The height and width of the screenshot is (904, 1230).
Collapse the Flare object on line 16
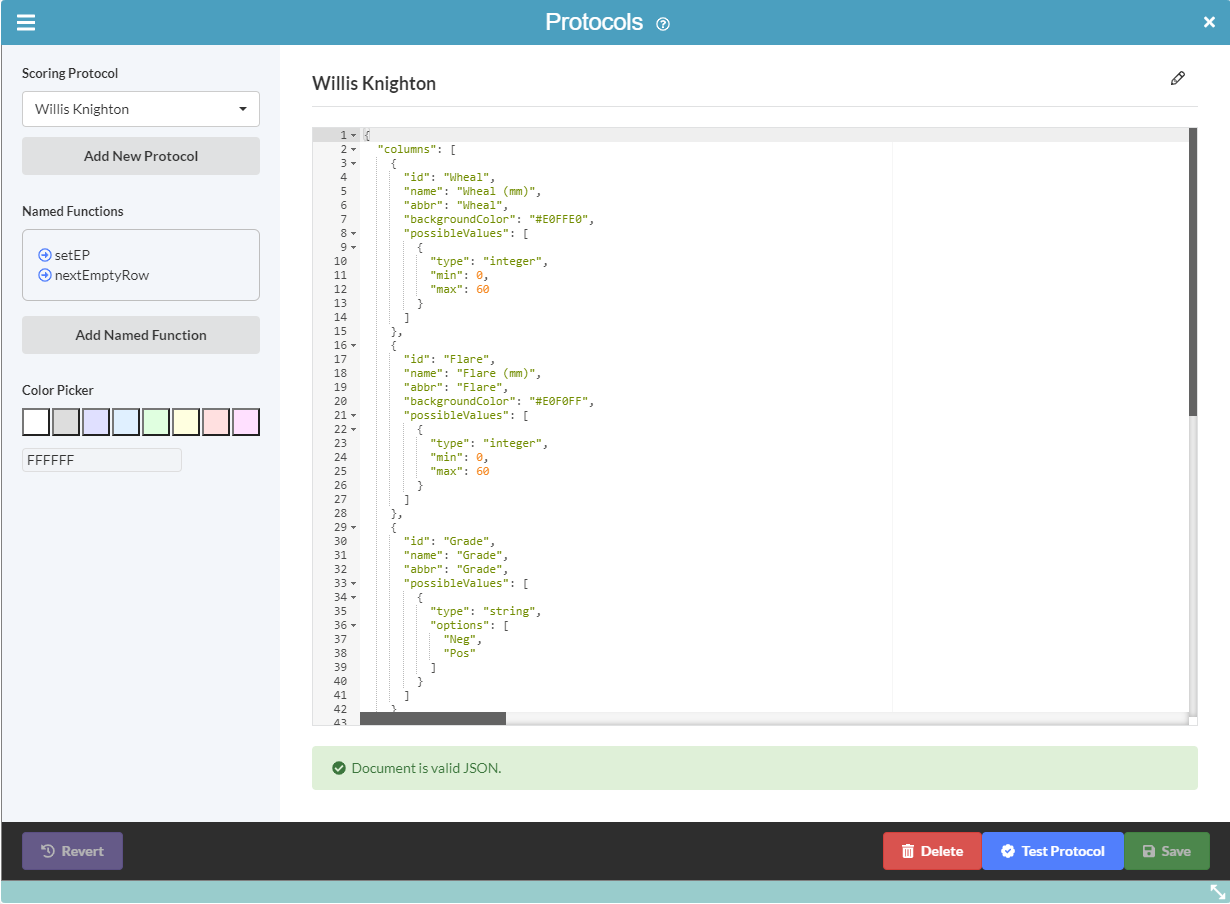[x=353, y=345]
